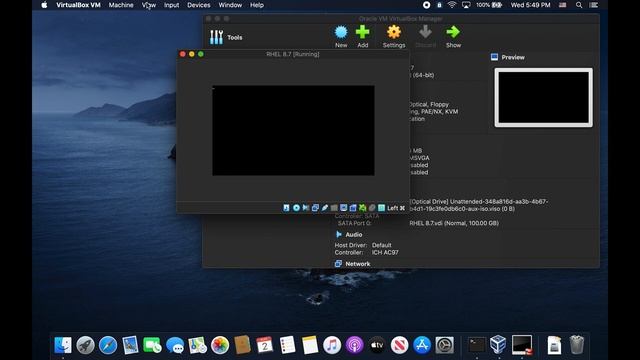The height and width of the screenshot is (360, 640).
Task: Open the Messages Dock icon
Action: point(175,345)
